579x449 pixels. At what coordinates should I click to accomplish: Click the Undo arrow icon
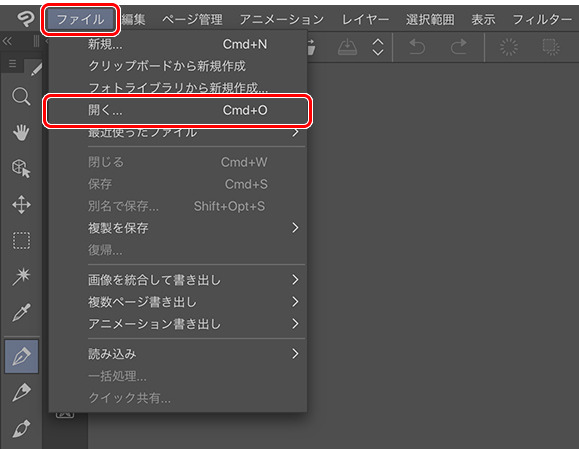(x=417, y=47)
